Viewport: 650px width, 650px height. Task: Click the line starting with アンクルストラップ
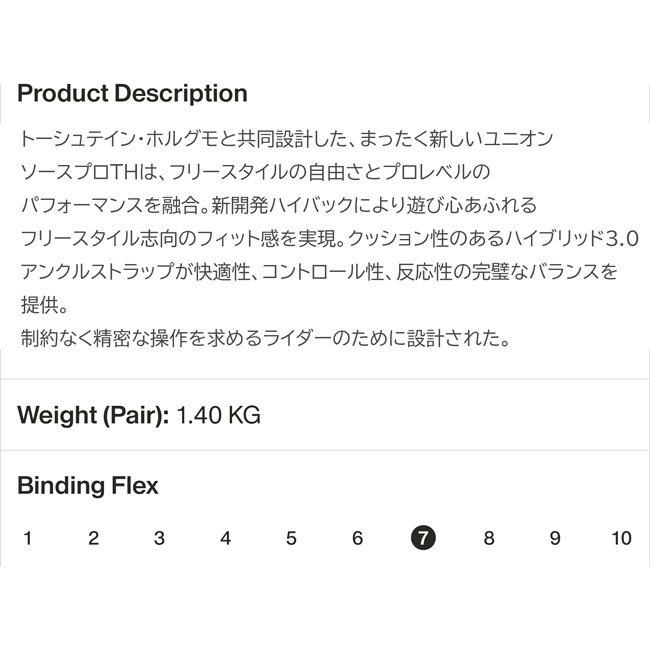(x=319, y=271)
